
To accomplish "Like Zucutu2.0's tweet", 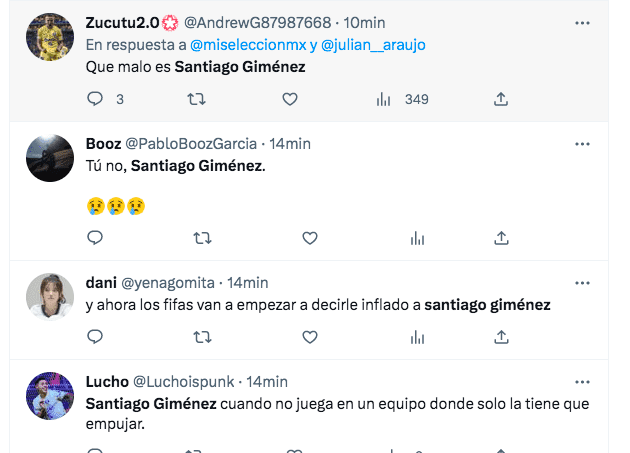I will 289,99.
